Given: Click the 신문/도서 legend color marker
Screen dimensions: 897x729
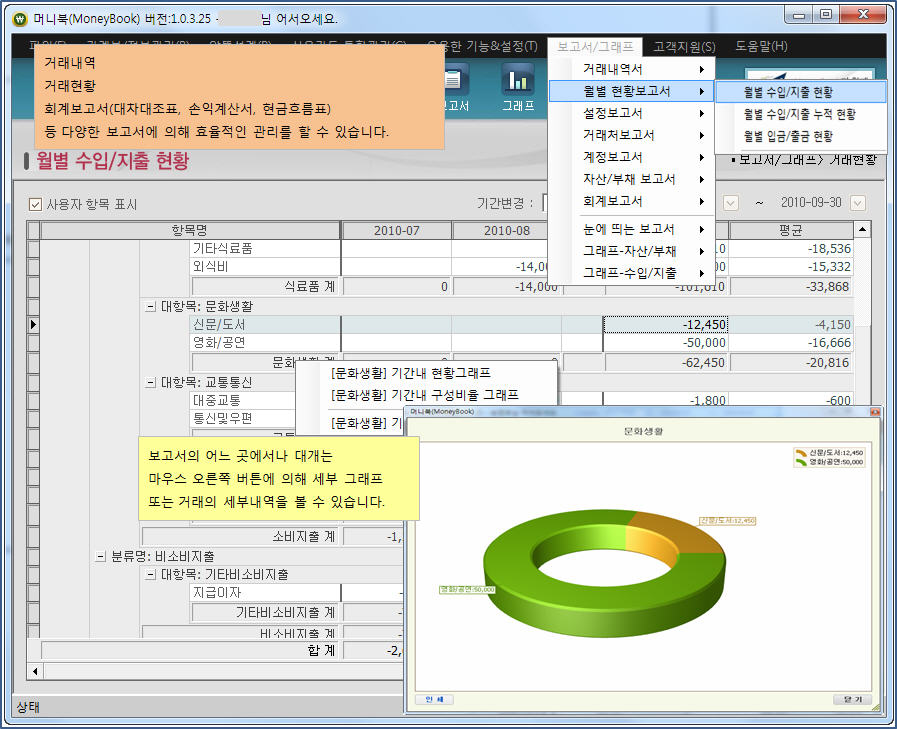Looking at the screenshot, I should pos(799,453).
